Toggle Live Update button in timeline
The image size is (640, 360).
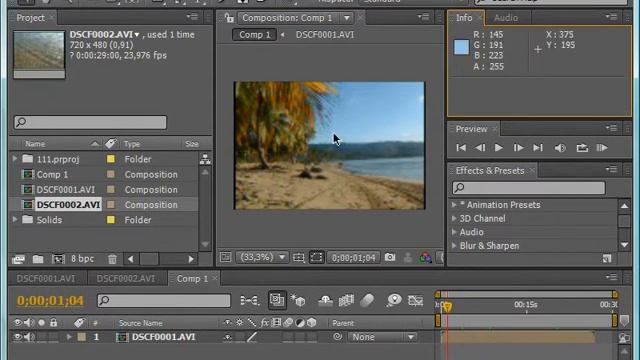coord(277,300)
